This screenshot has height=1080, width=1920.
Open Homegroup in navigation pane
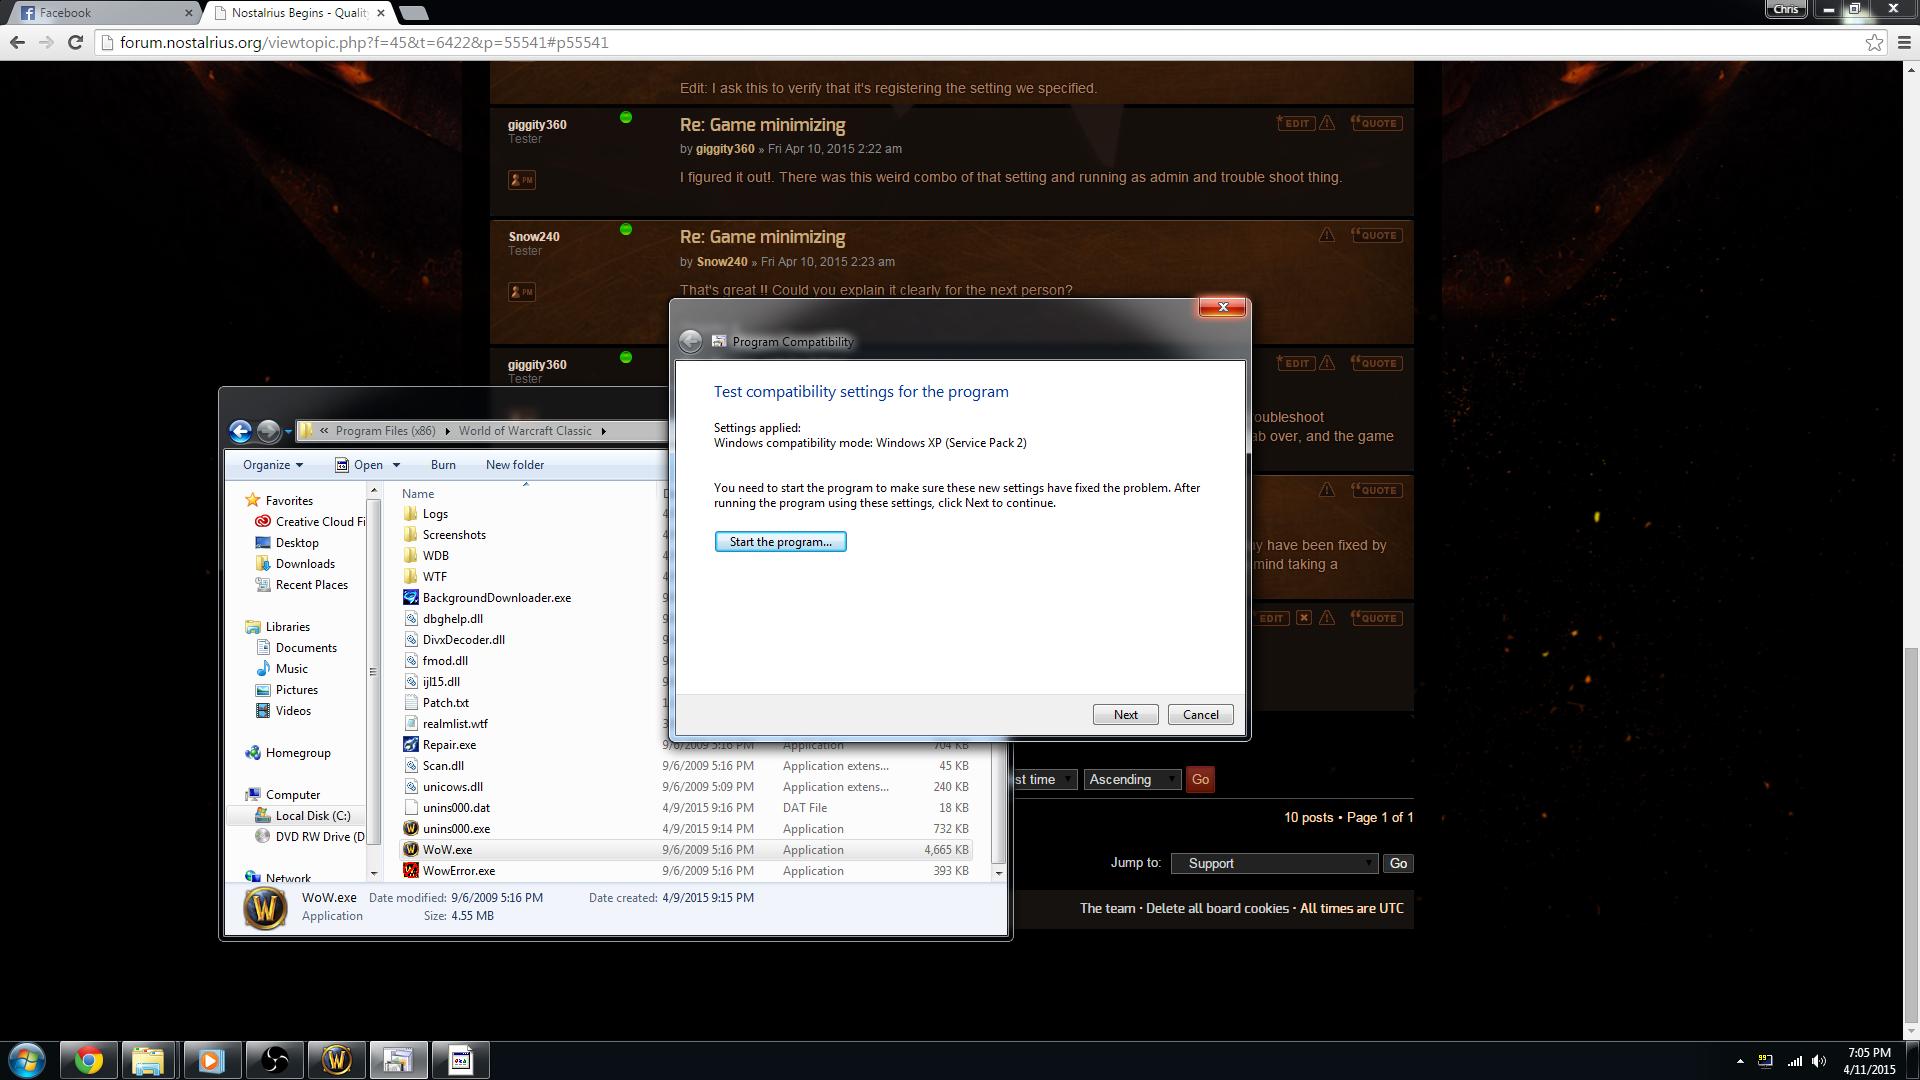(298, 753)
